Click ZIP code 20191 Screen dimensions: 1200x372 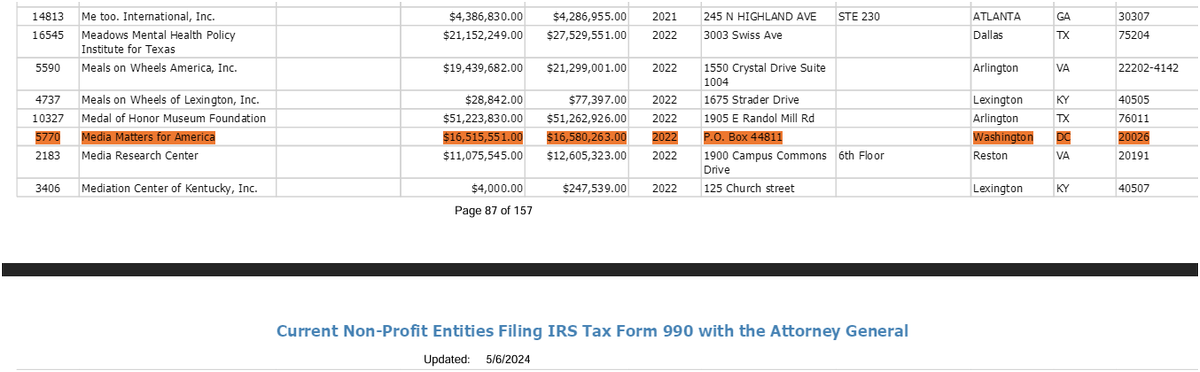[x=1135, y=155]
